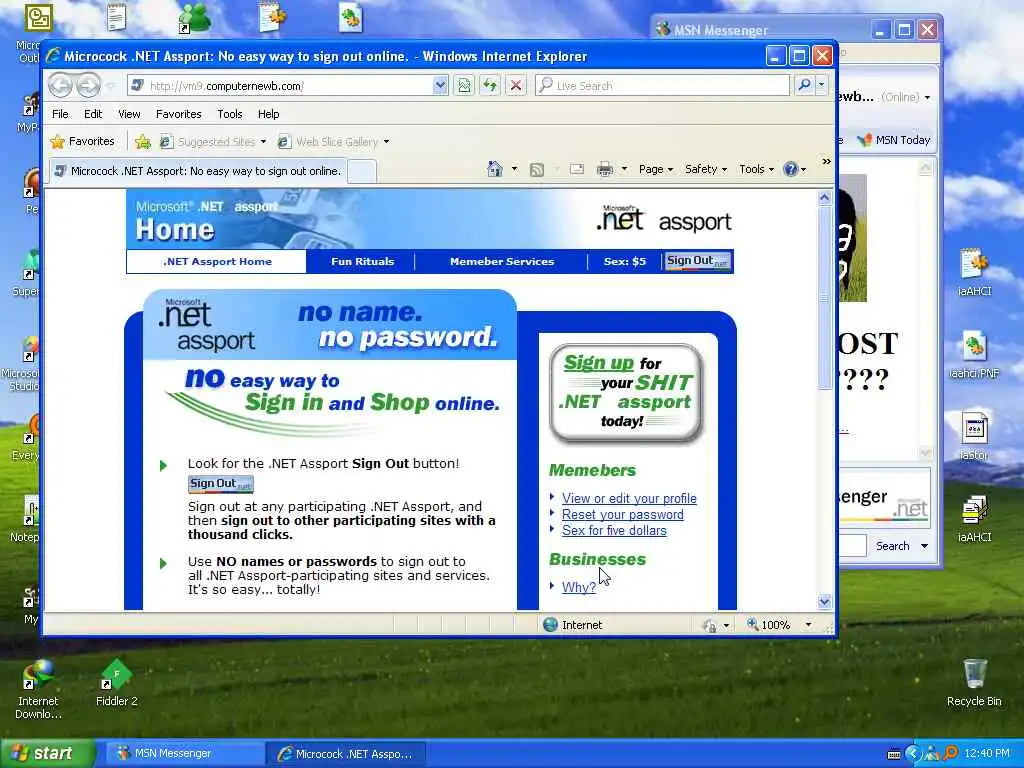
Task: Click the Sign up for your .NET assport button
Action: (626, 392)
